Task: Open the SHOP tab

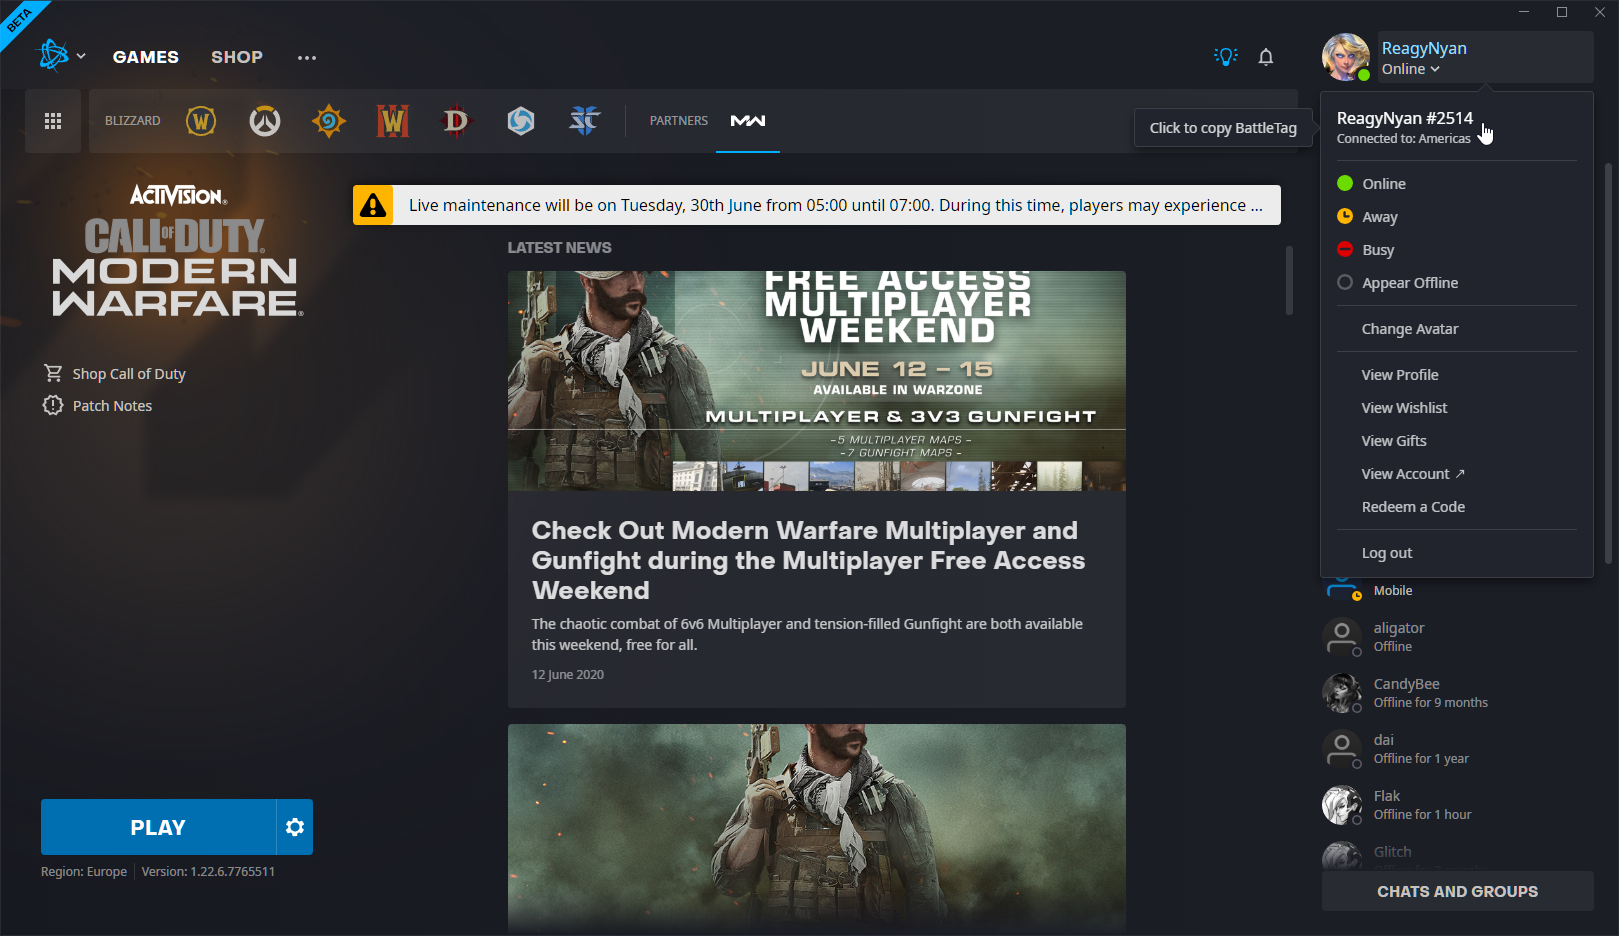Action: click(237, 57)
